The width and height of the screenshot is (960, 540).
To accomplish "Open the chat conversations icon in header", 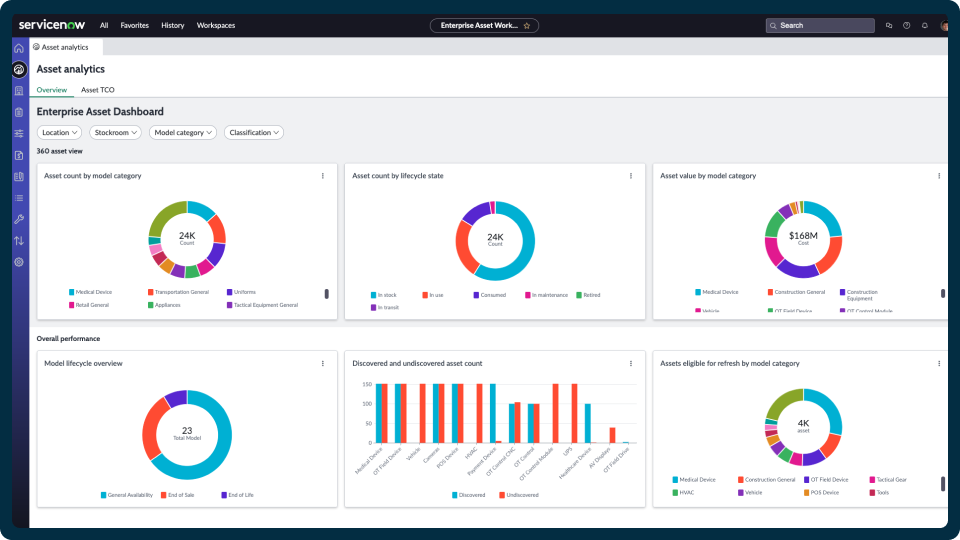I will point(889,26).
